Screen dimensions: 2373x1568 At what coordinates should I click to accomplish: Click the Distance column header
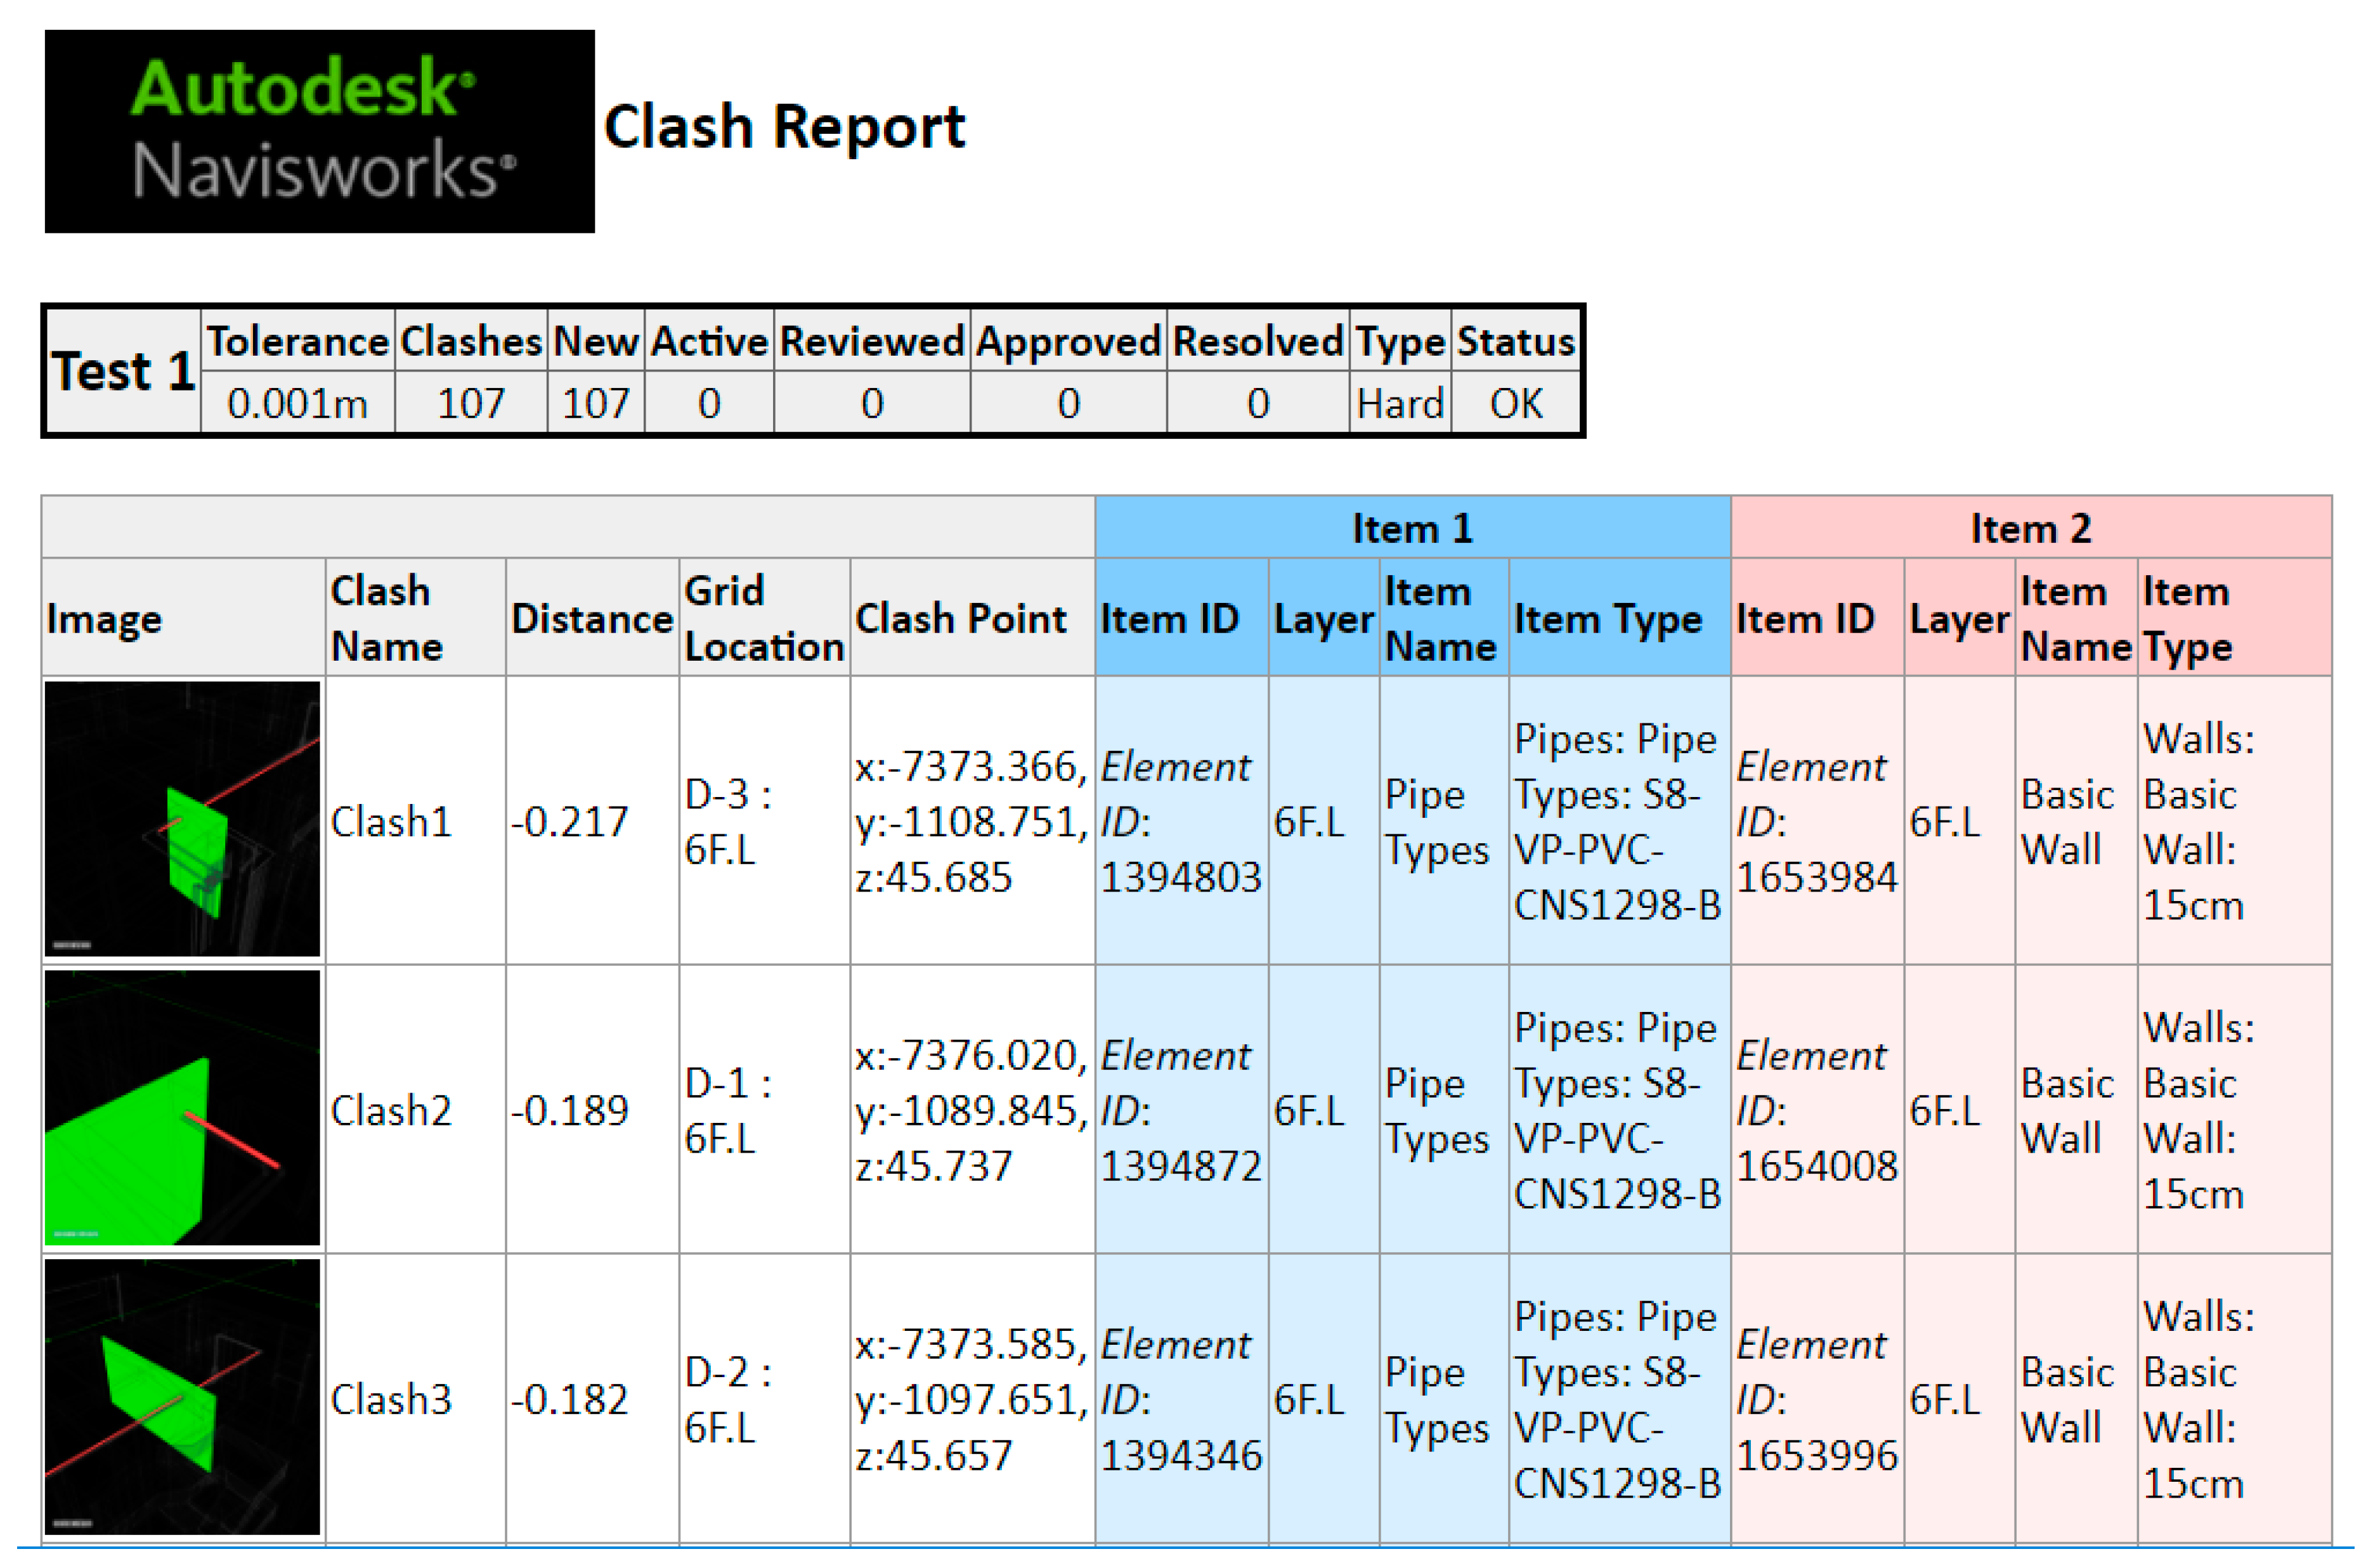591,618
